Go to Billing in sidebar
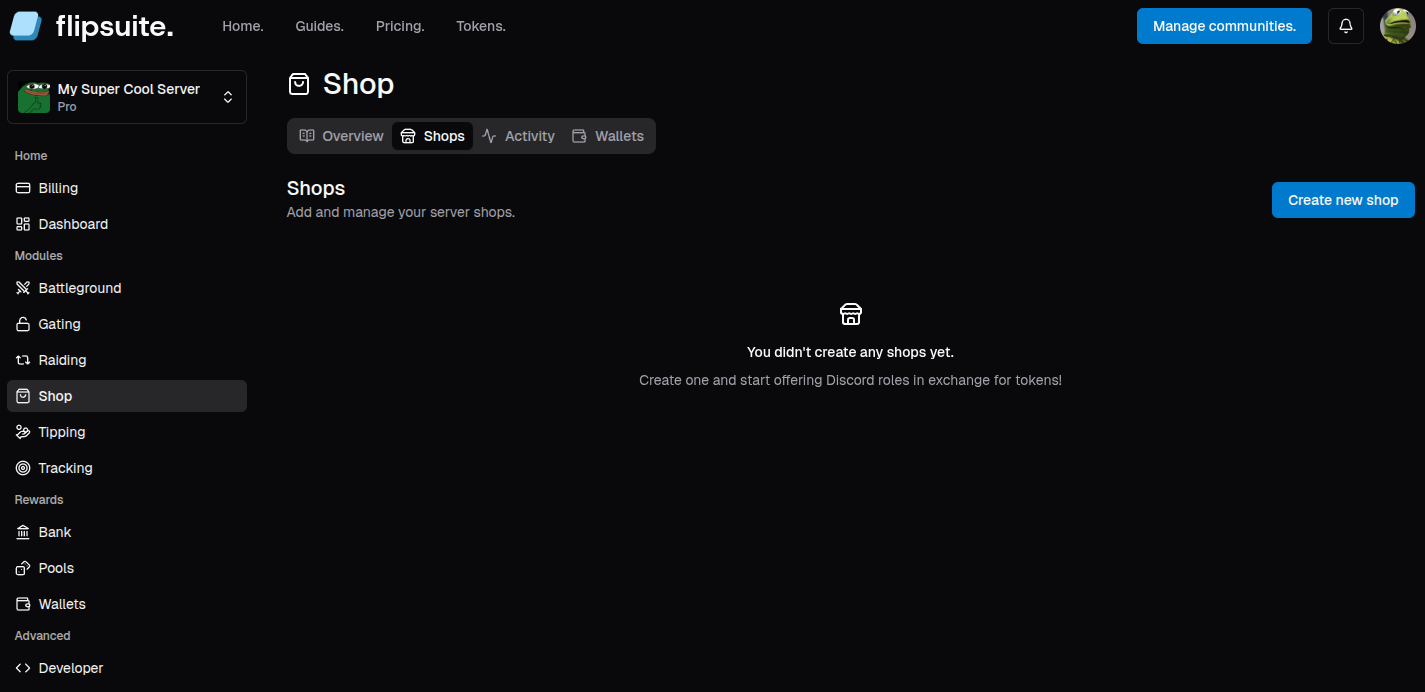The height and width of the screenshot is (692, 1425). (127, 188)
